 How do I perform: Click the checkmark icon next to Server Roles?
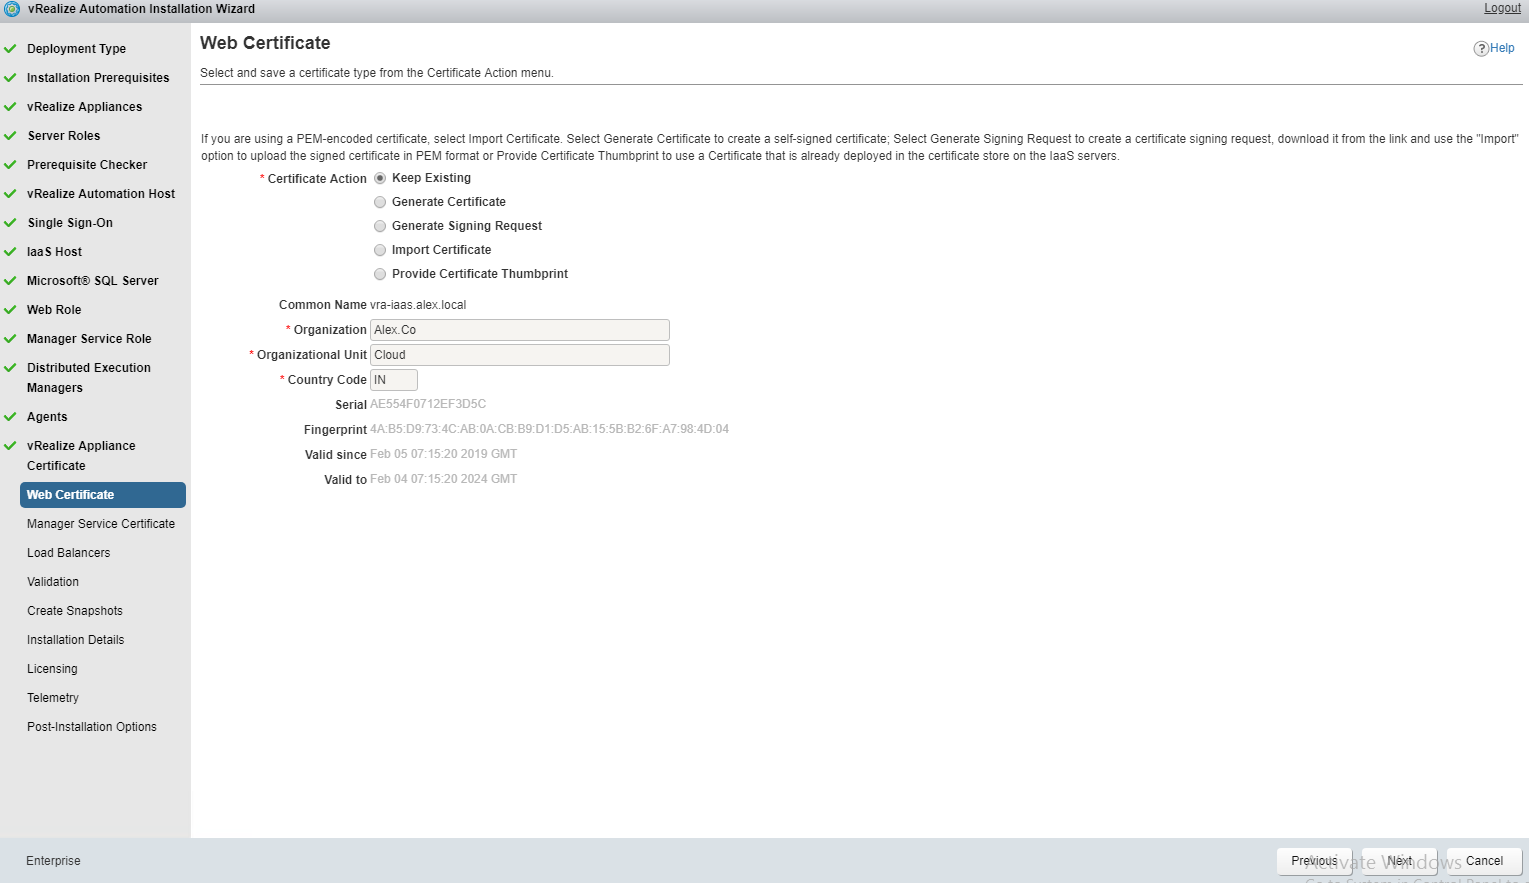click(x=10, y=136)
